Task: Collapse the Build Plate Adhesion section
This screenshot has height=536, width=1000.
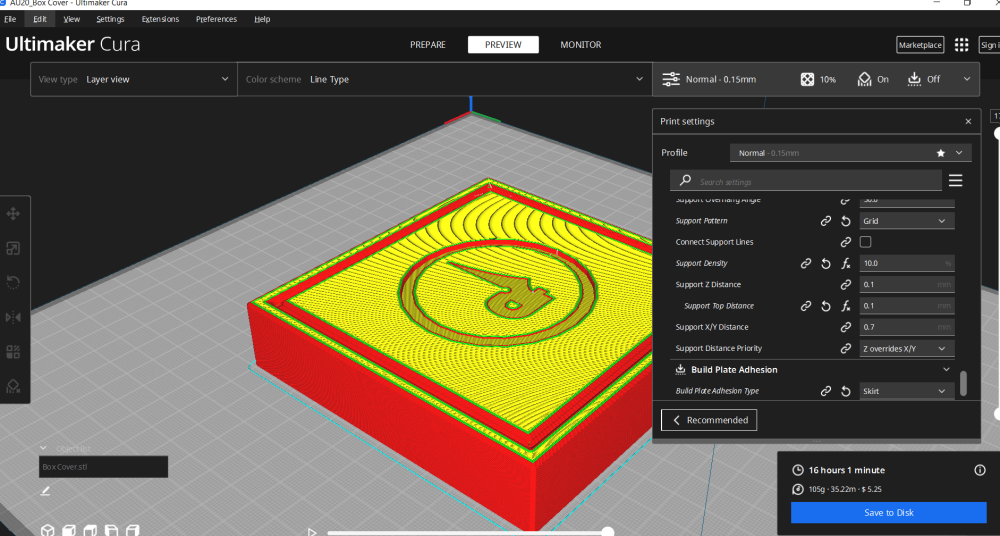Action: pyautogui.click(x=946, y=369)
